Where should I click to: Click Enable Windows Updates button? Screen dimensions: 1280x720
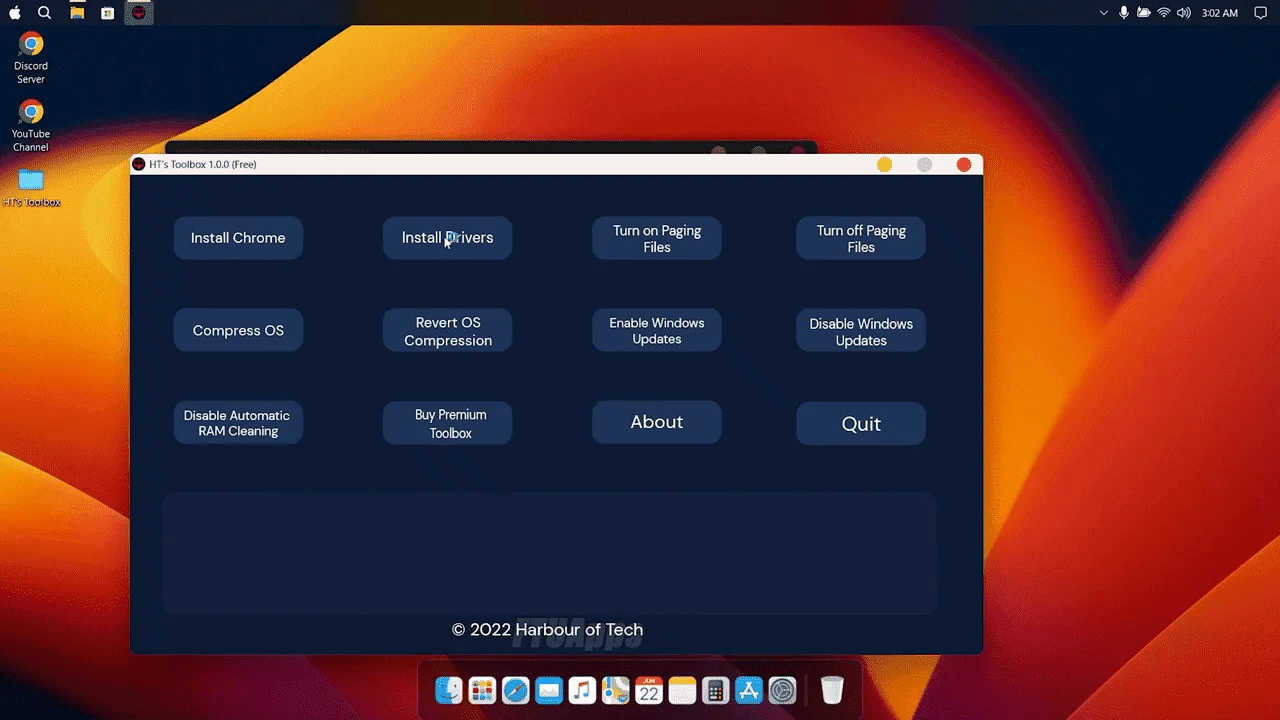tap(657, 330)
